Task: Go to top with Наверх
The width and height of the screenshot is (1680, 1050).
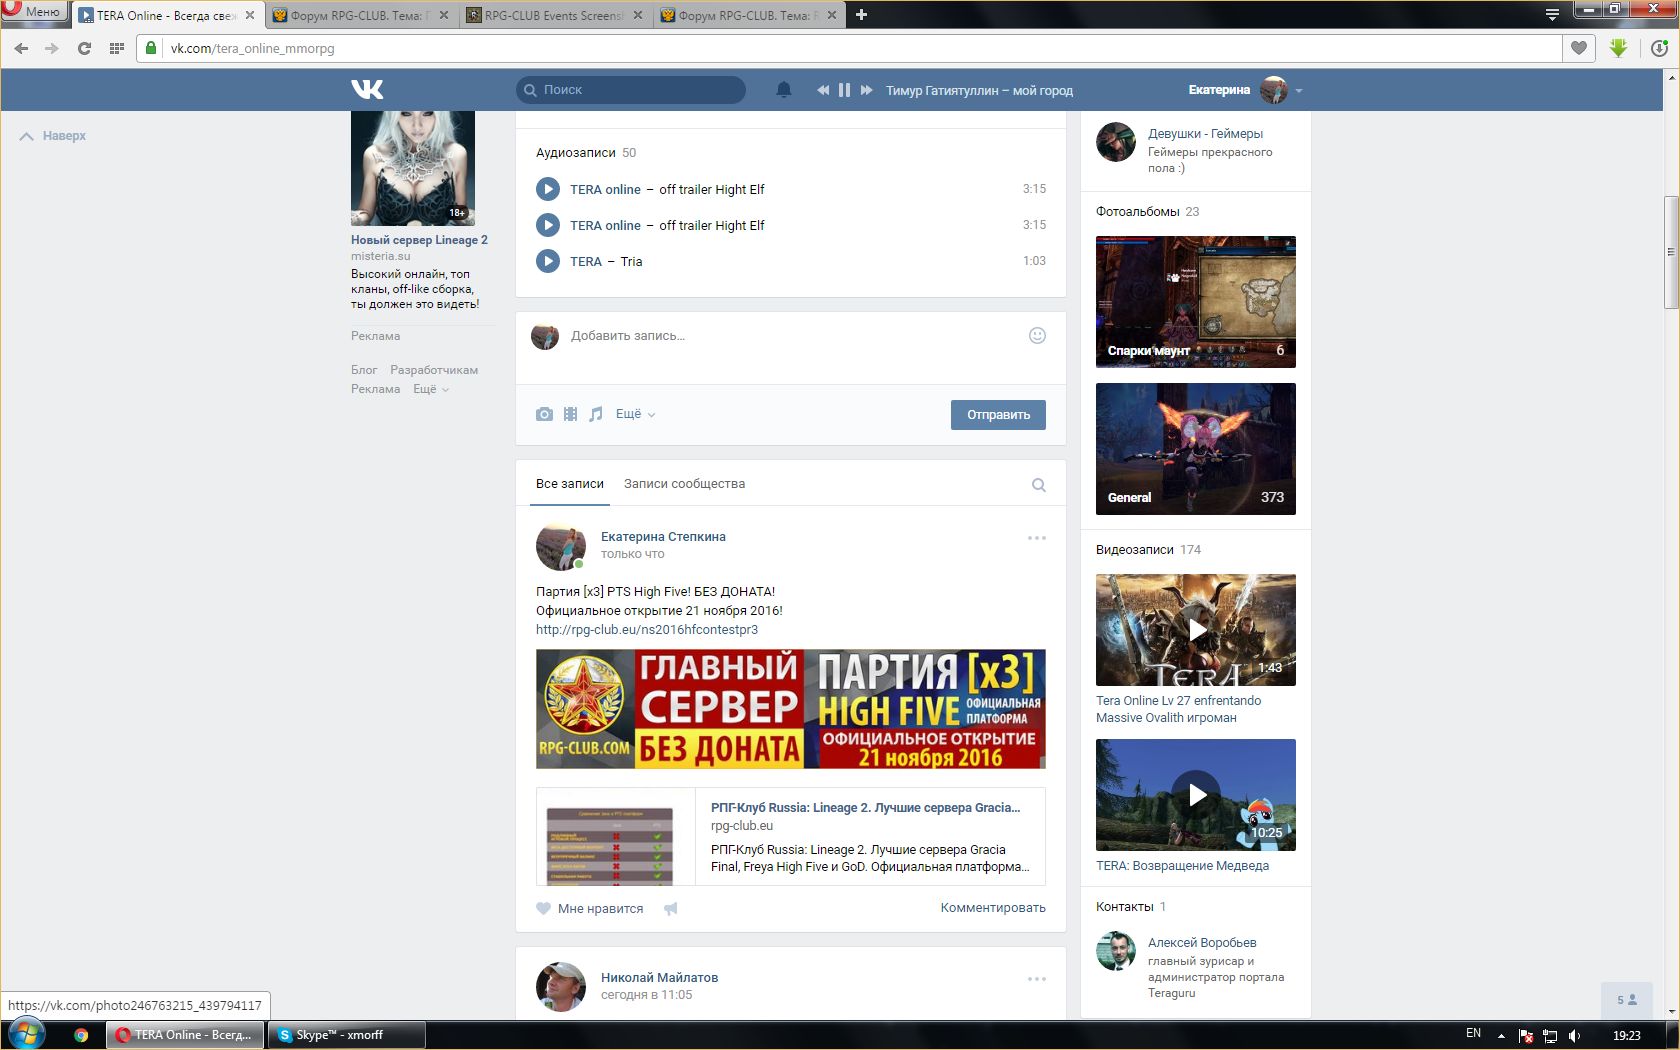Action: tap(54, 136)
